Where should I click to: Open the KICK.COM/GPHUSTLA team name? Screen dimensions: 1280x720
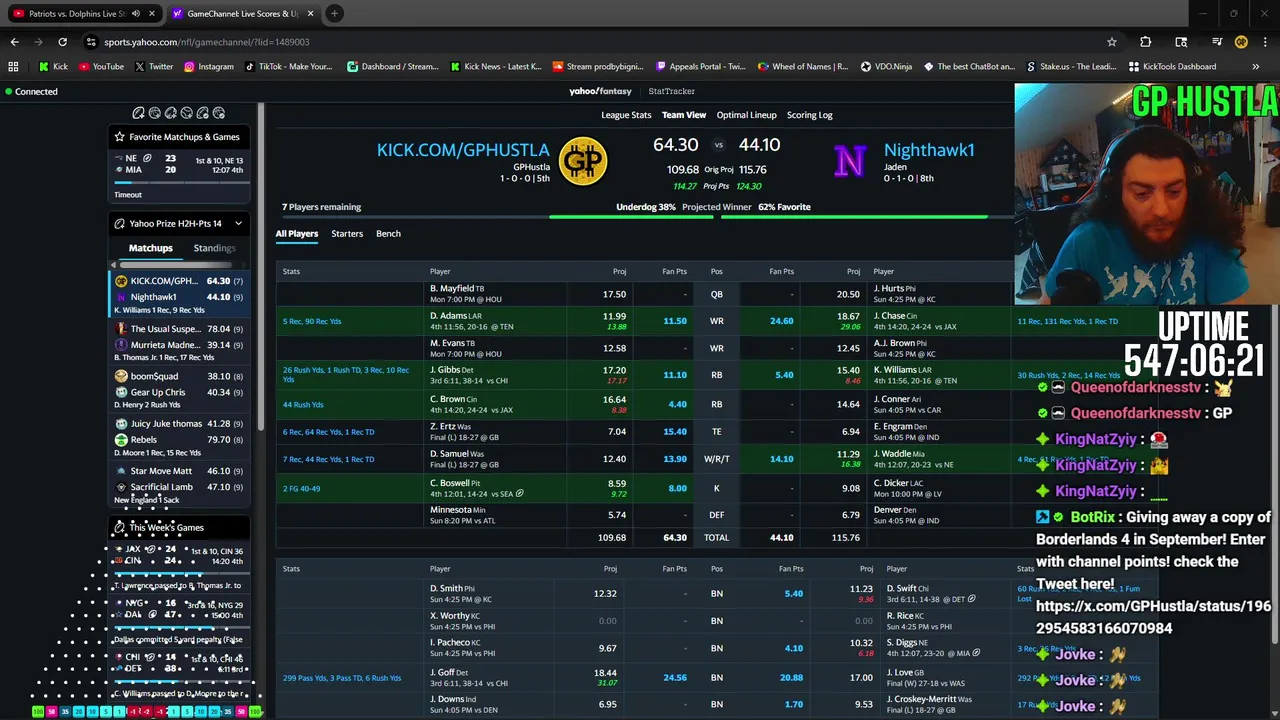[x=463, y=150]
